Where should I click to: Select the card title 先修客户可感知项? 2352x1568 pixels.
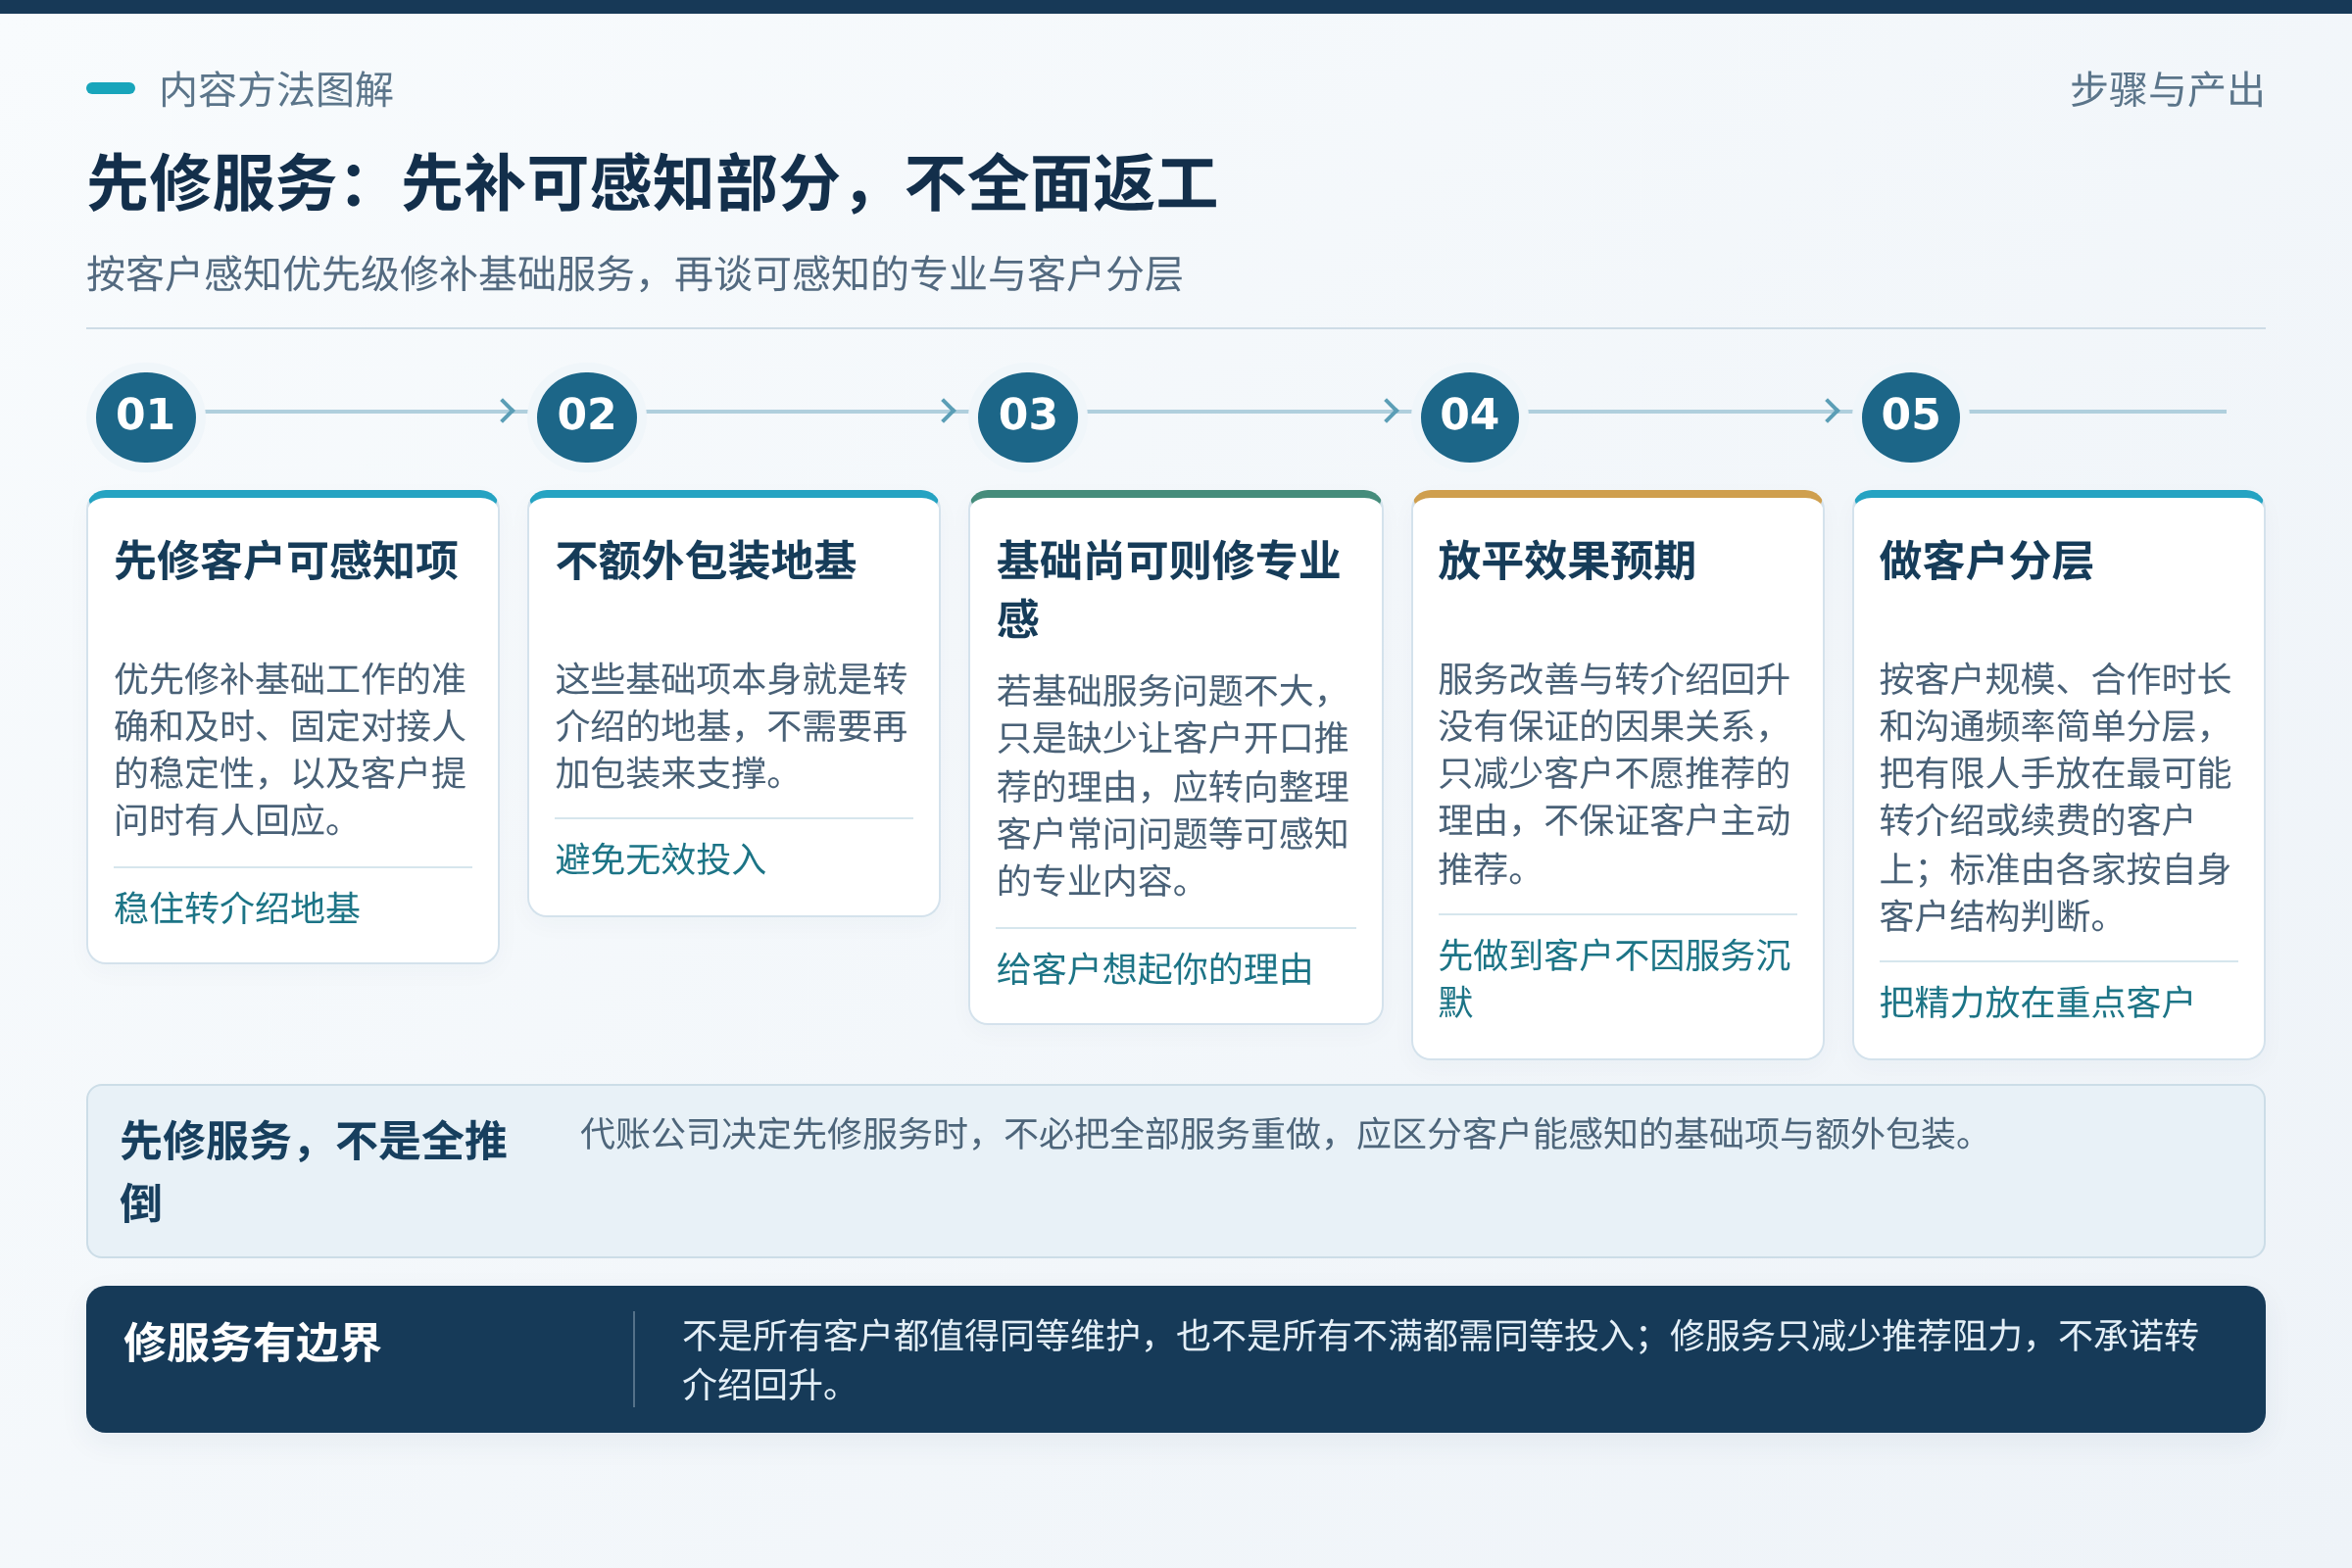tap(286, 560)
